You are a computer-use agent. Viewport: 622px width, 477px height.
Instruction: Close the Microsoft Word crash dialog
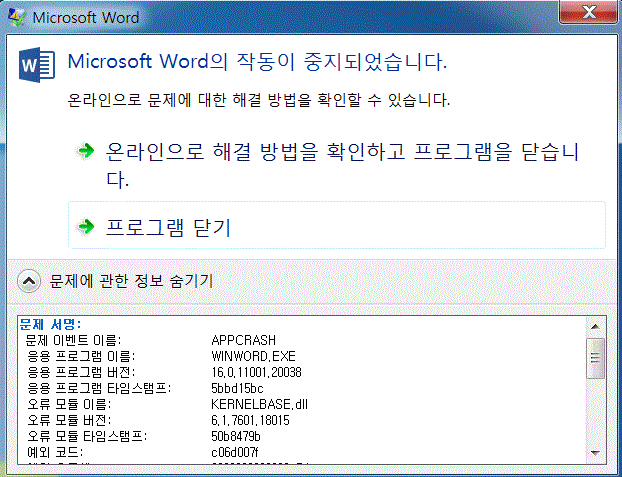589,12
